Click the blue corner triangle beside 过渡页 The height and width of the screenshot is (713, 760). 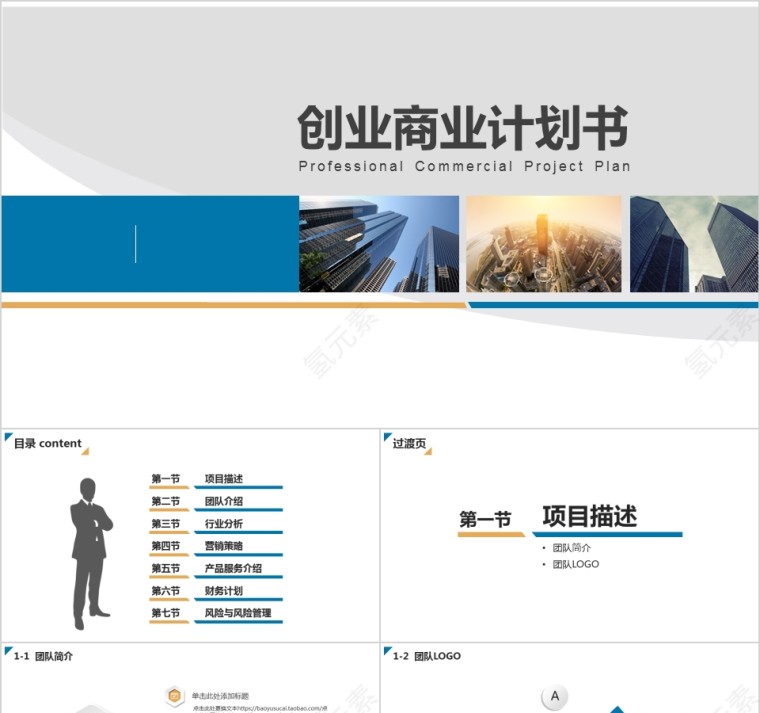click(x=387, y=437)
